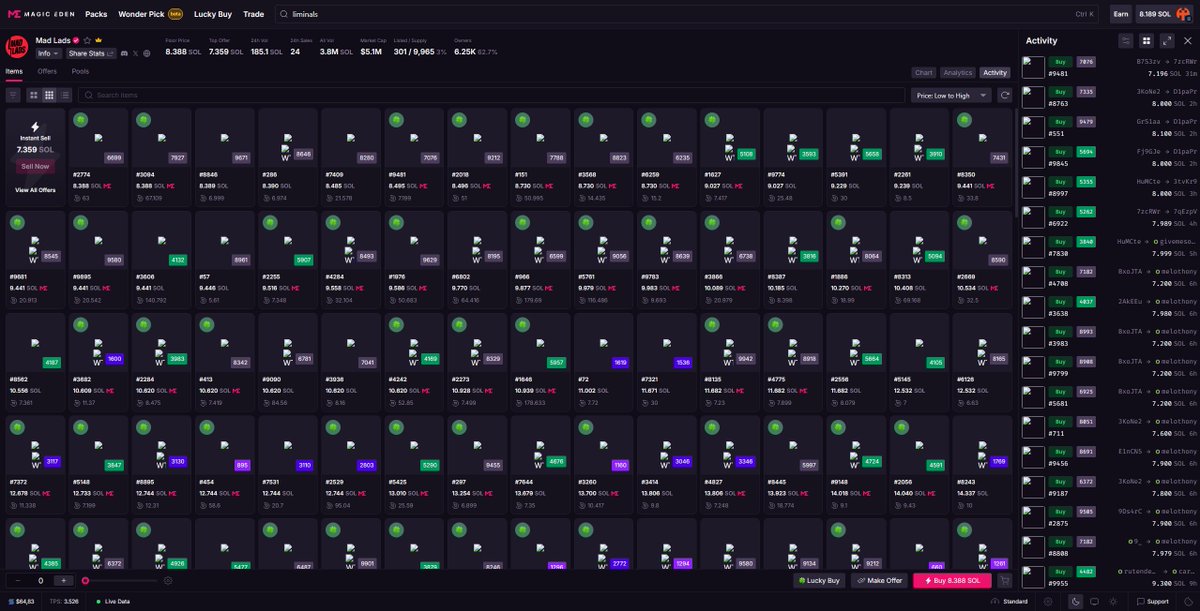The image size is (1200, 611).
Task: Open sweep settings gear icon
Action: tap(168, 580)
